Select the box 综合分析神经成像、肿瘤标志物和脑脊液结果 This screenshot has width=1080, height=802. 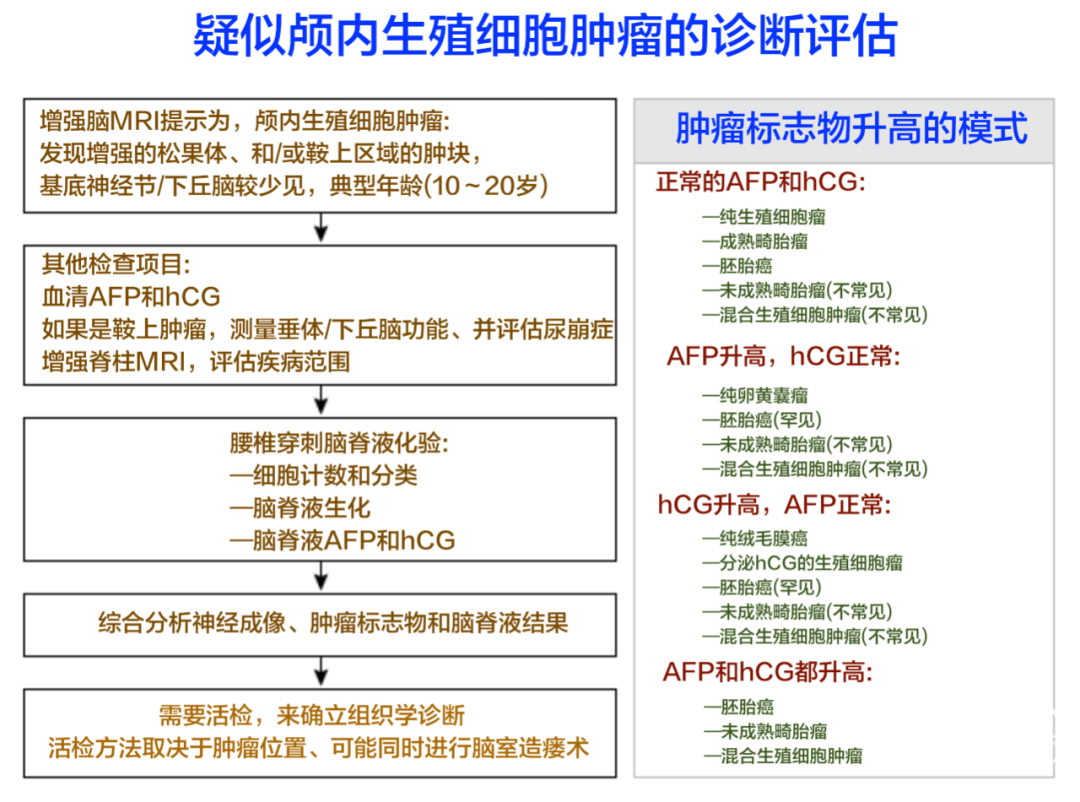click(320, 624)
